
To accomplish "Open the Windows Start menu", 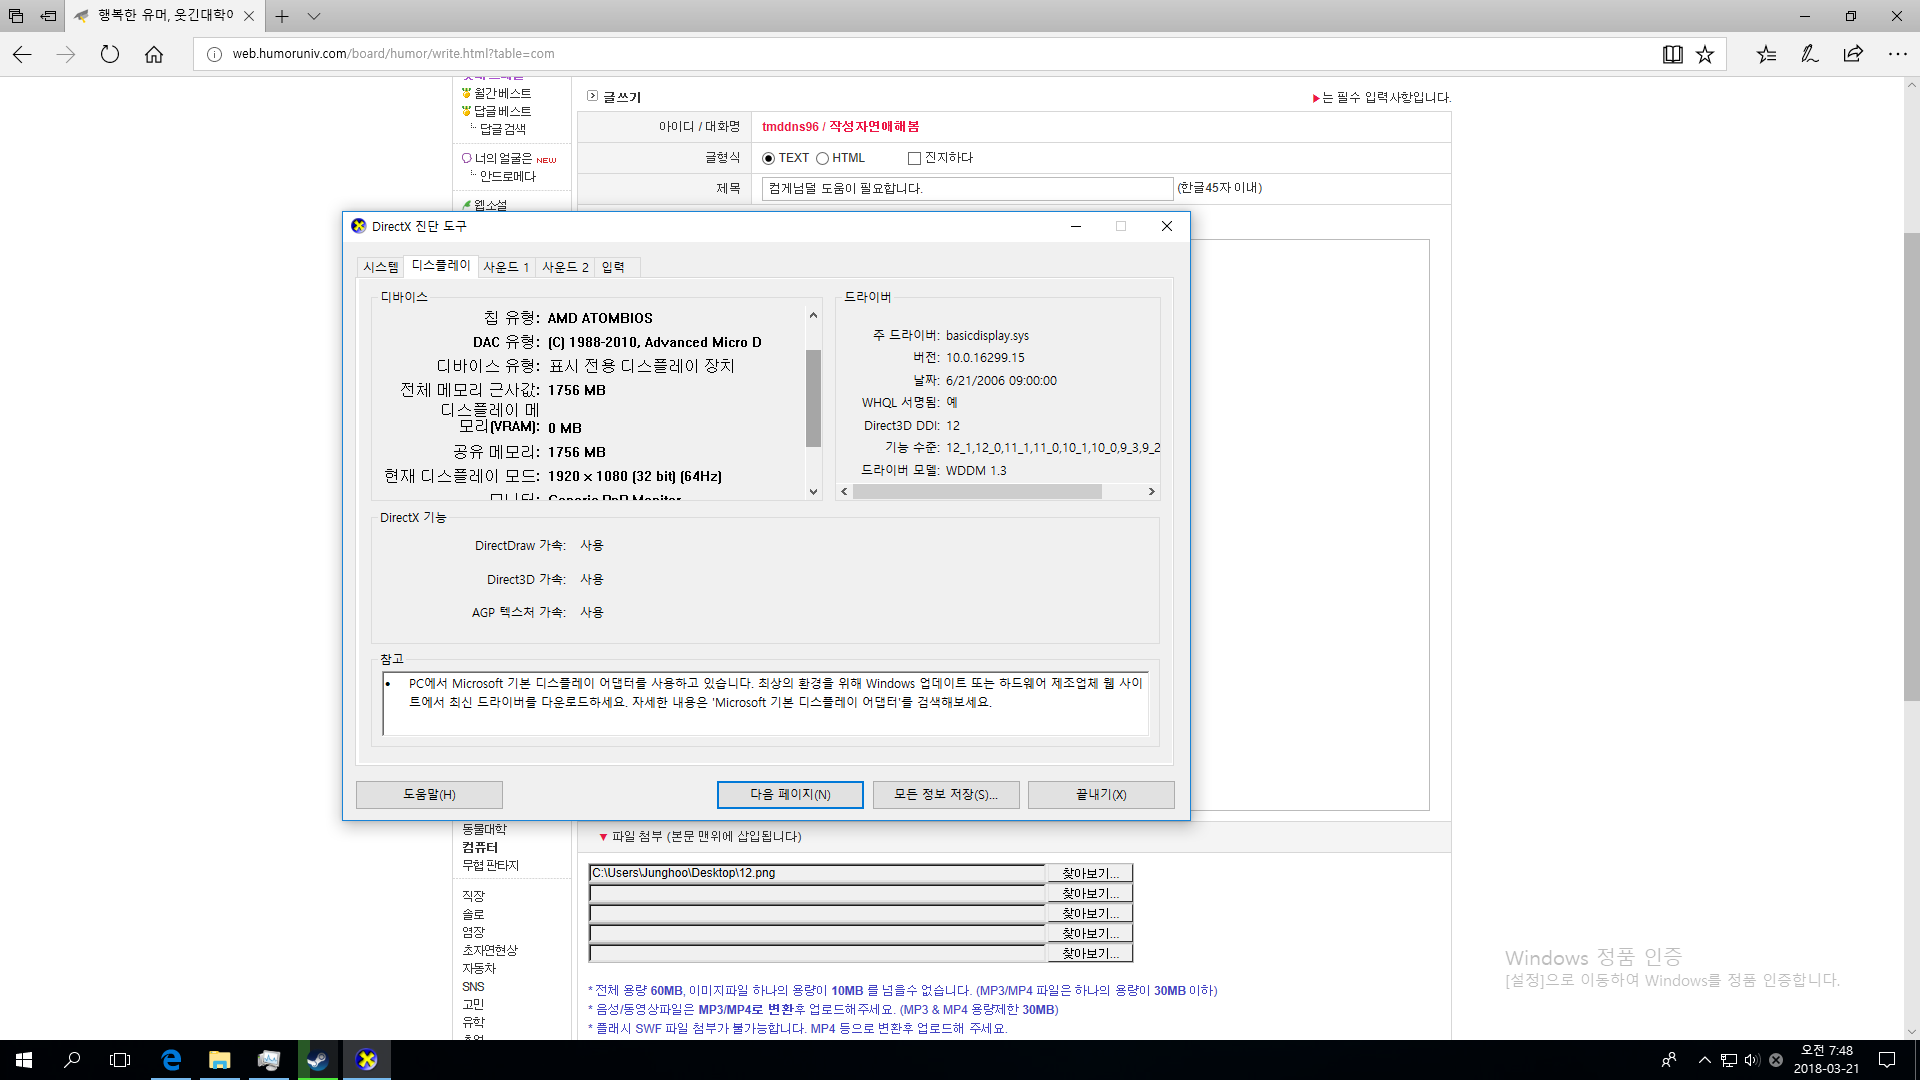I will (24, 1060).
